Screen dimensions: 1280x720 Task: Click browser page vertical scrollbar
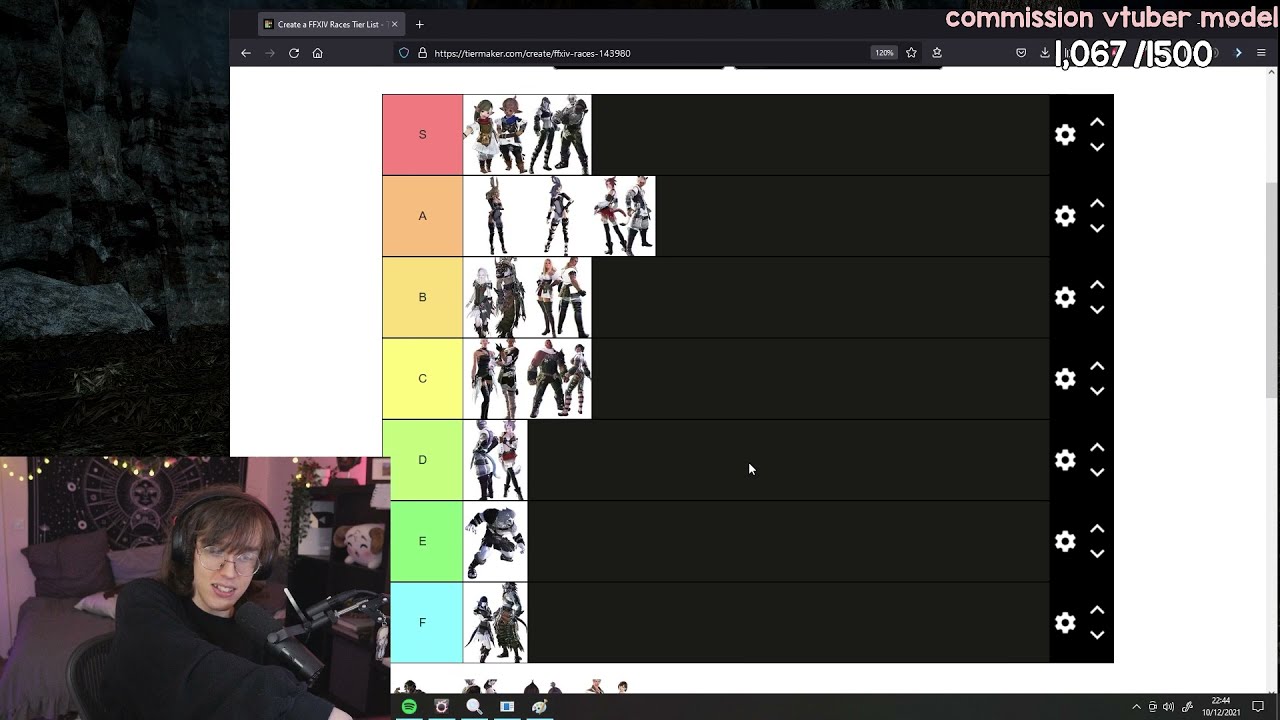1272,290
